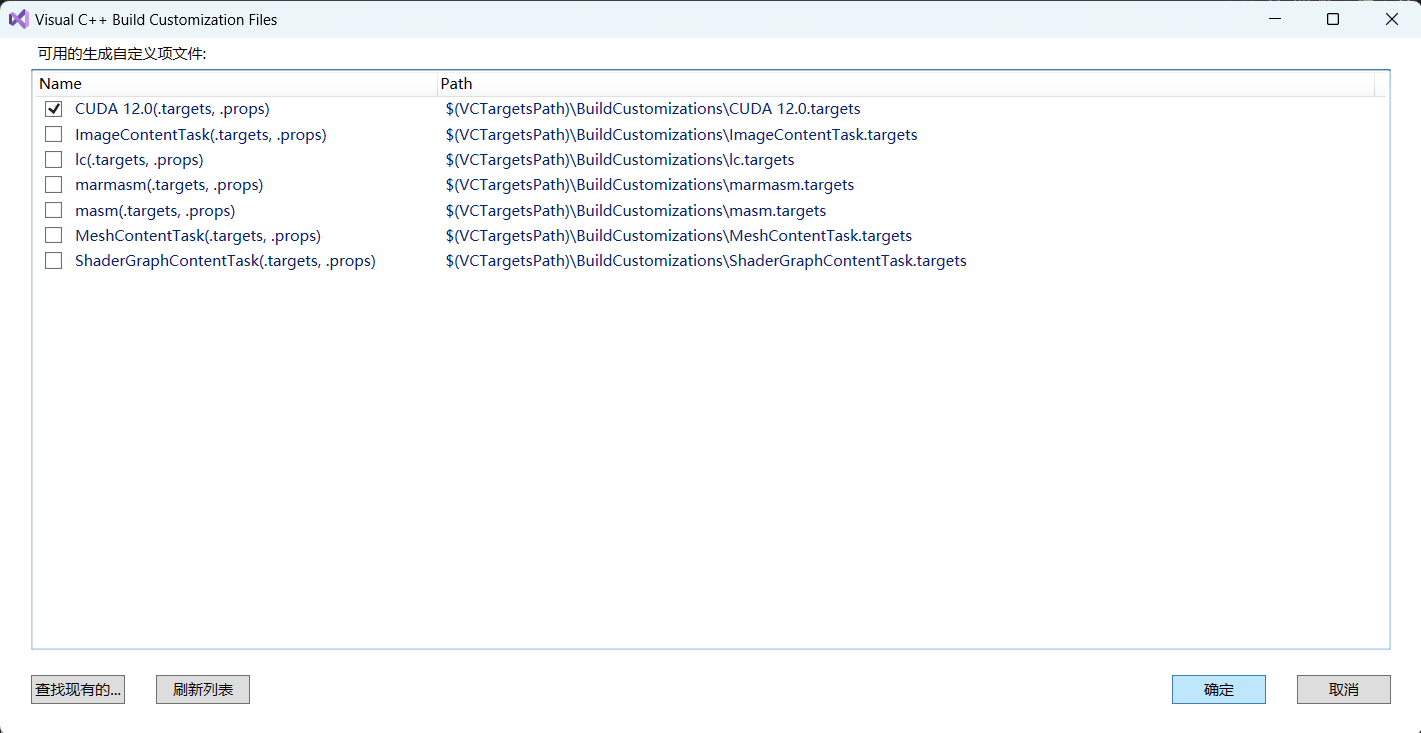The height and width of the screenshot is (733, 1421).
Task: Click the ImageContentTask.targets path entry
Action: point(681,134)
